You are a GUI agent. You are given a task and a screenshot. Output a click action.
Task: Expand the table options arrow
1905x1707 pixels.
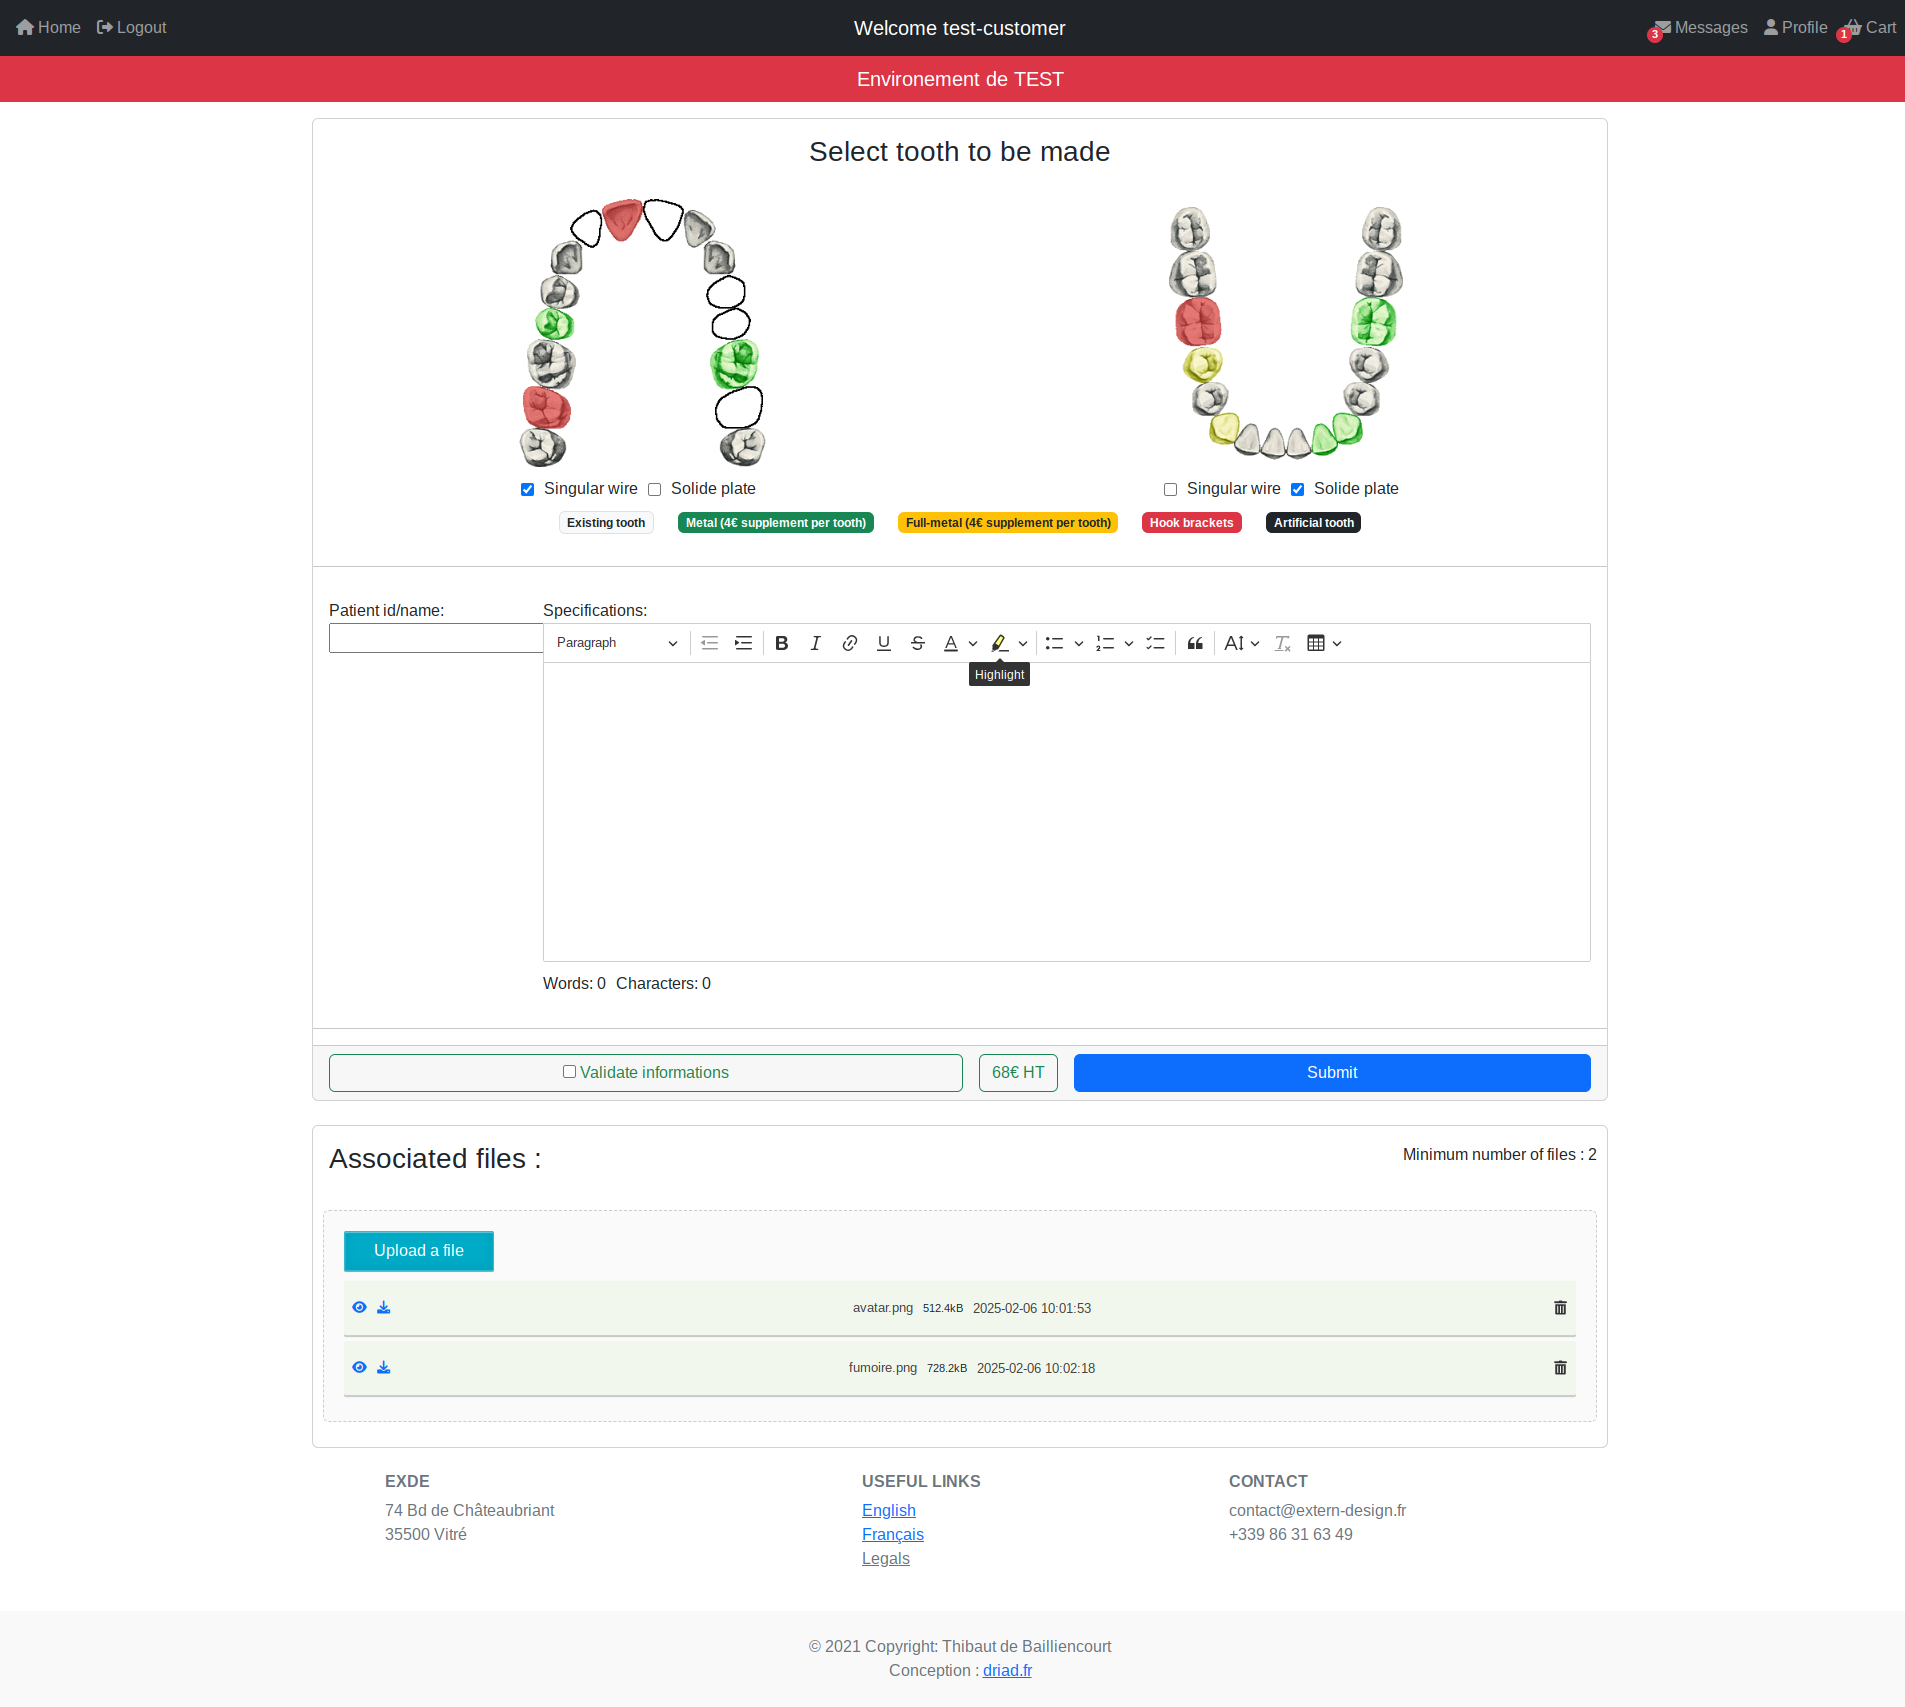click(1337, 643)
